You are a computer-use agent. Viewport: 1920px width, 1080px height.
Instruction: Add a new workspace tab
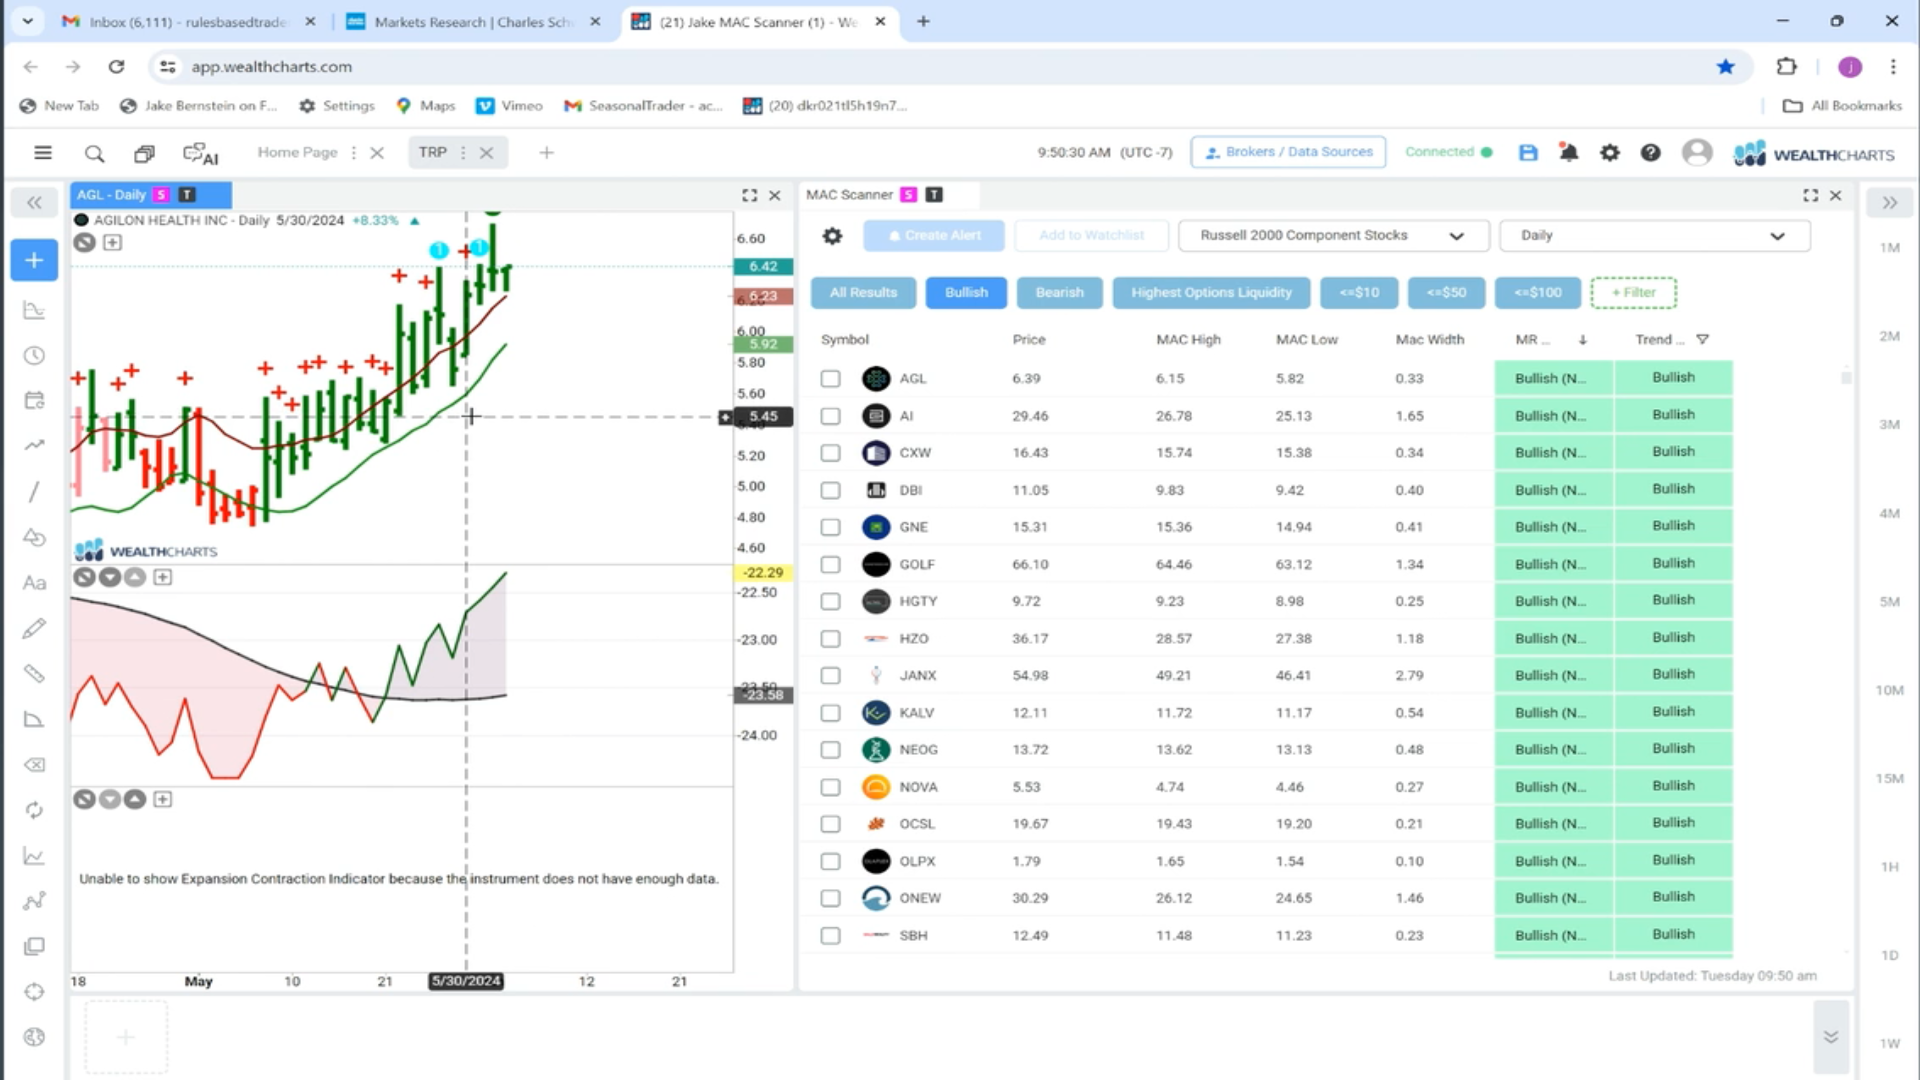coord(546,153)
